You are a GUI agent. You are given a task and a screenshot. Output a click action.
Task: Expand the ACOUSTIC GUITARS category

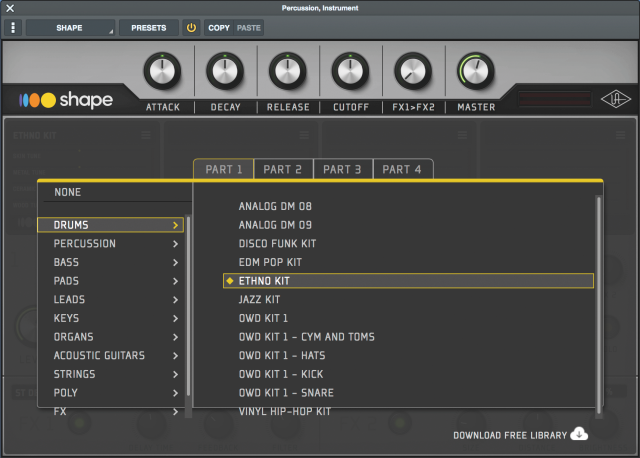pyautogui.click(x=110, y=356)
